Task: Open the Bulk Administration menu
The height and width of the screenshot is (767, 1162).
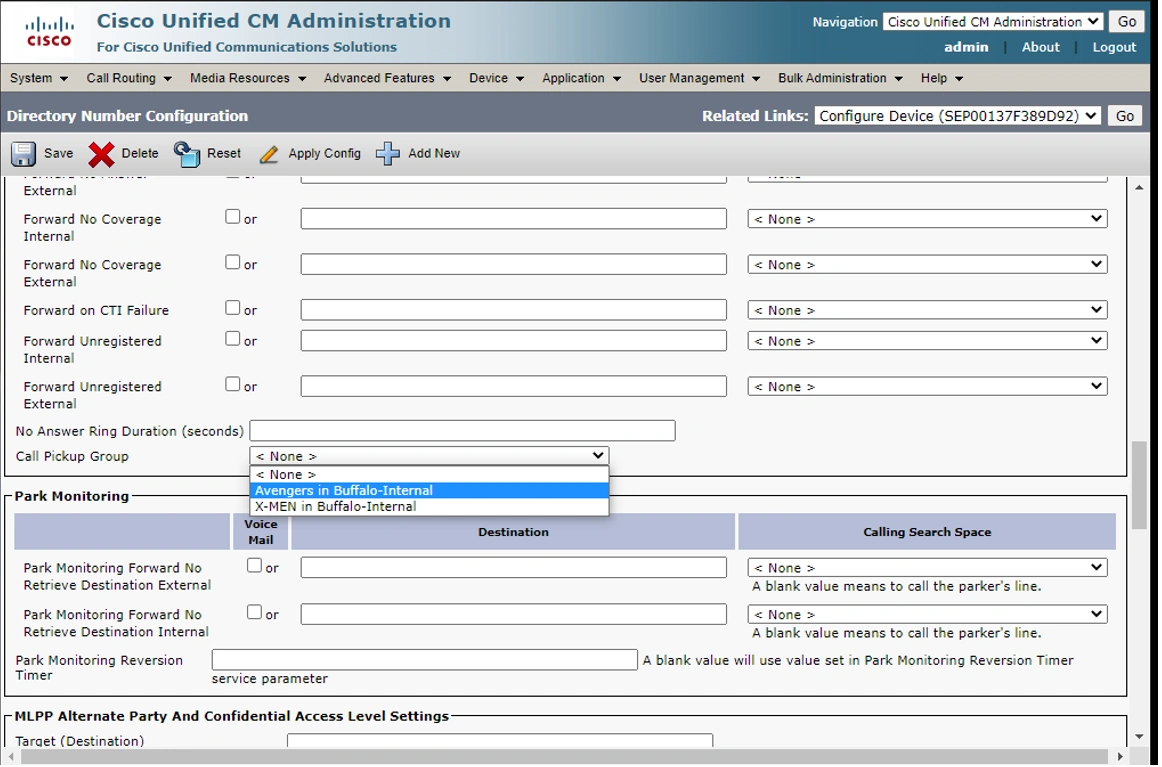Action: [x=840, y=78]
